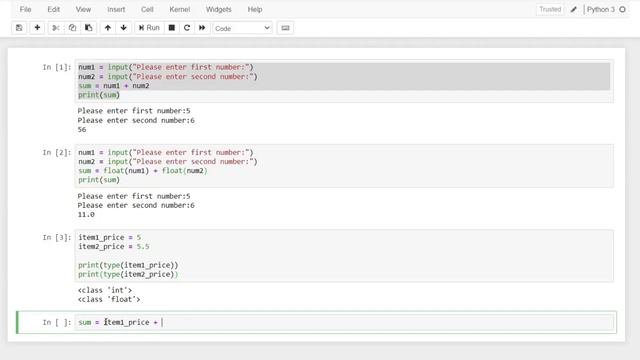
Task: Open the Help menu
Action: (x=255, y=9)
